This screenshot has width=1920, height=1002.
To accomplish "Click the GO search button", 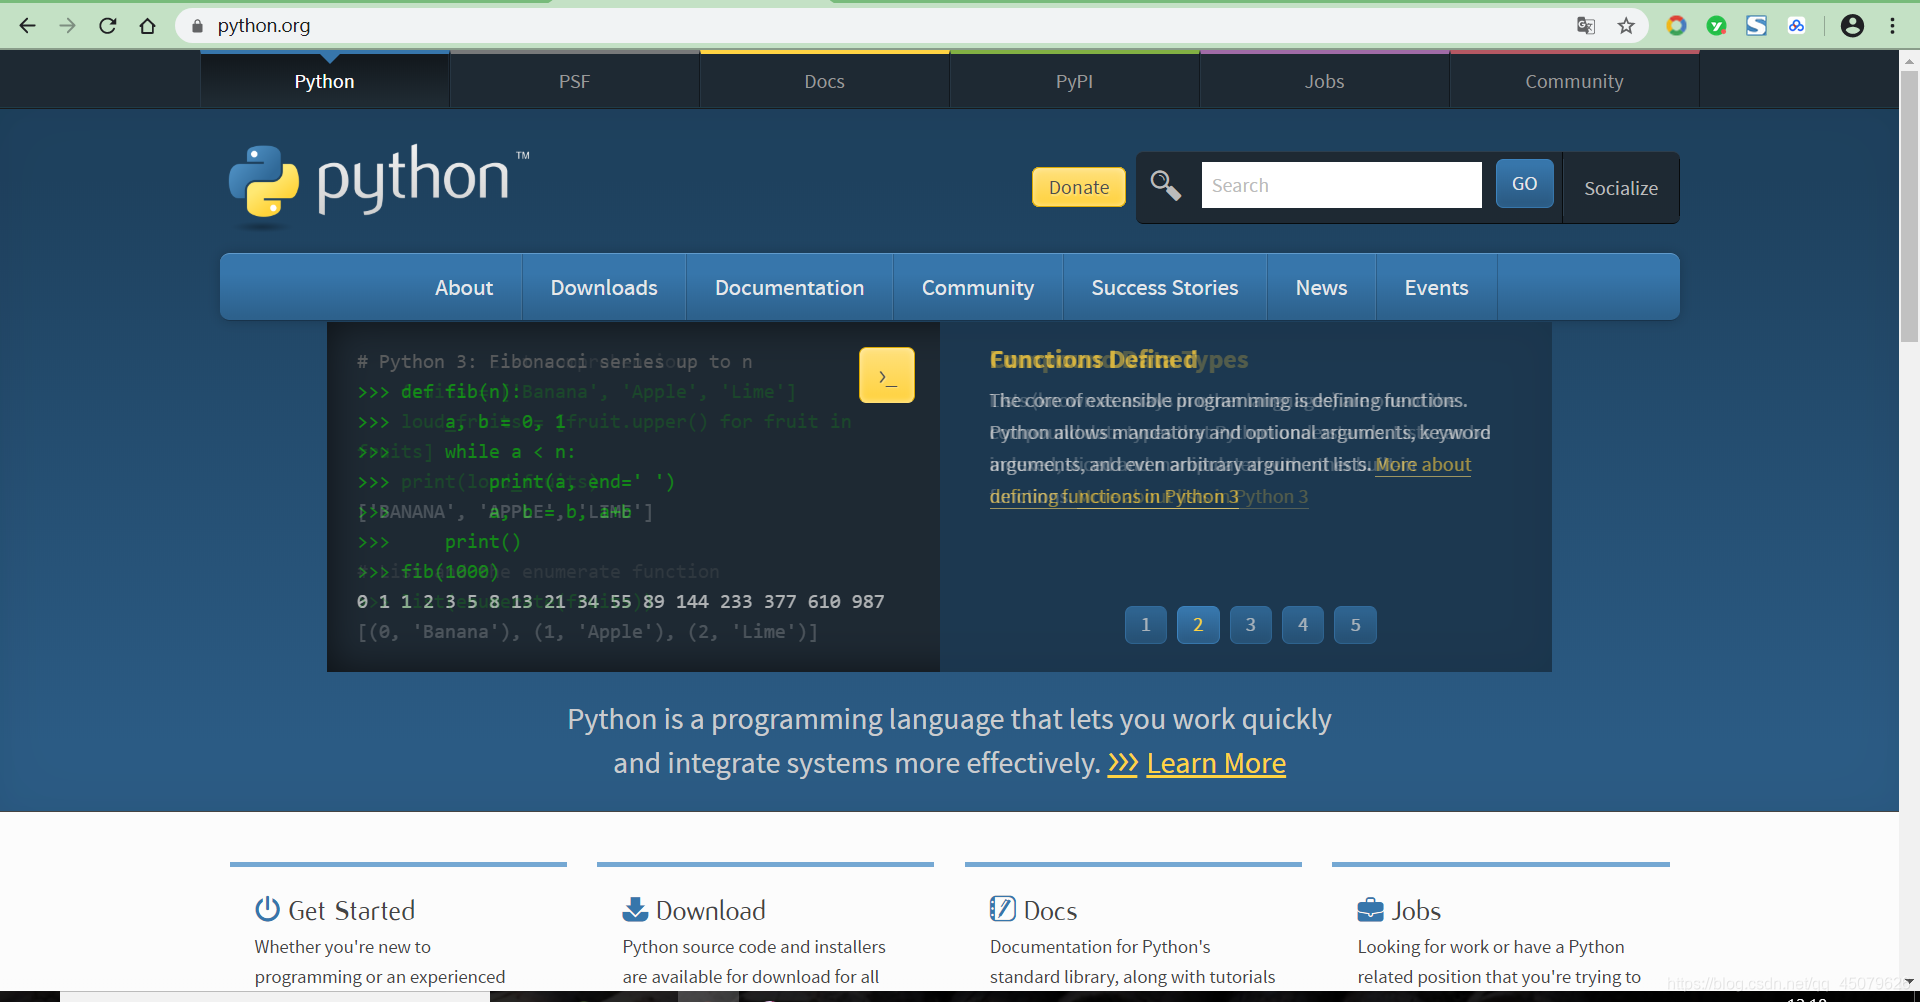I will click(1525, 184).
